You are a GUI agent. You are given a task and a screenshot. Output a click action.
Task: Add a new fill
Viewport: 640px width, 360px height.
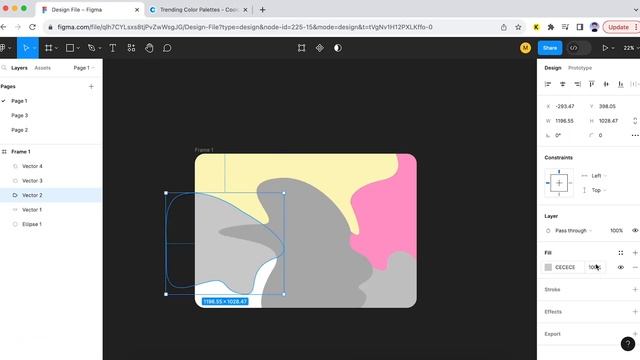[635, 253]
